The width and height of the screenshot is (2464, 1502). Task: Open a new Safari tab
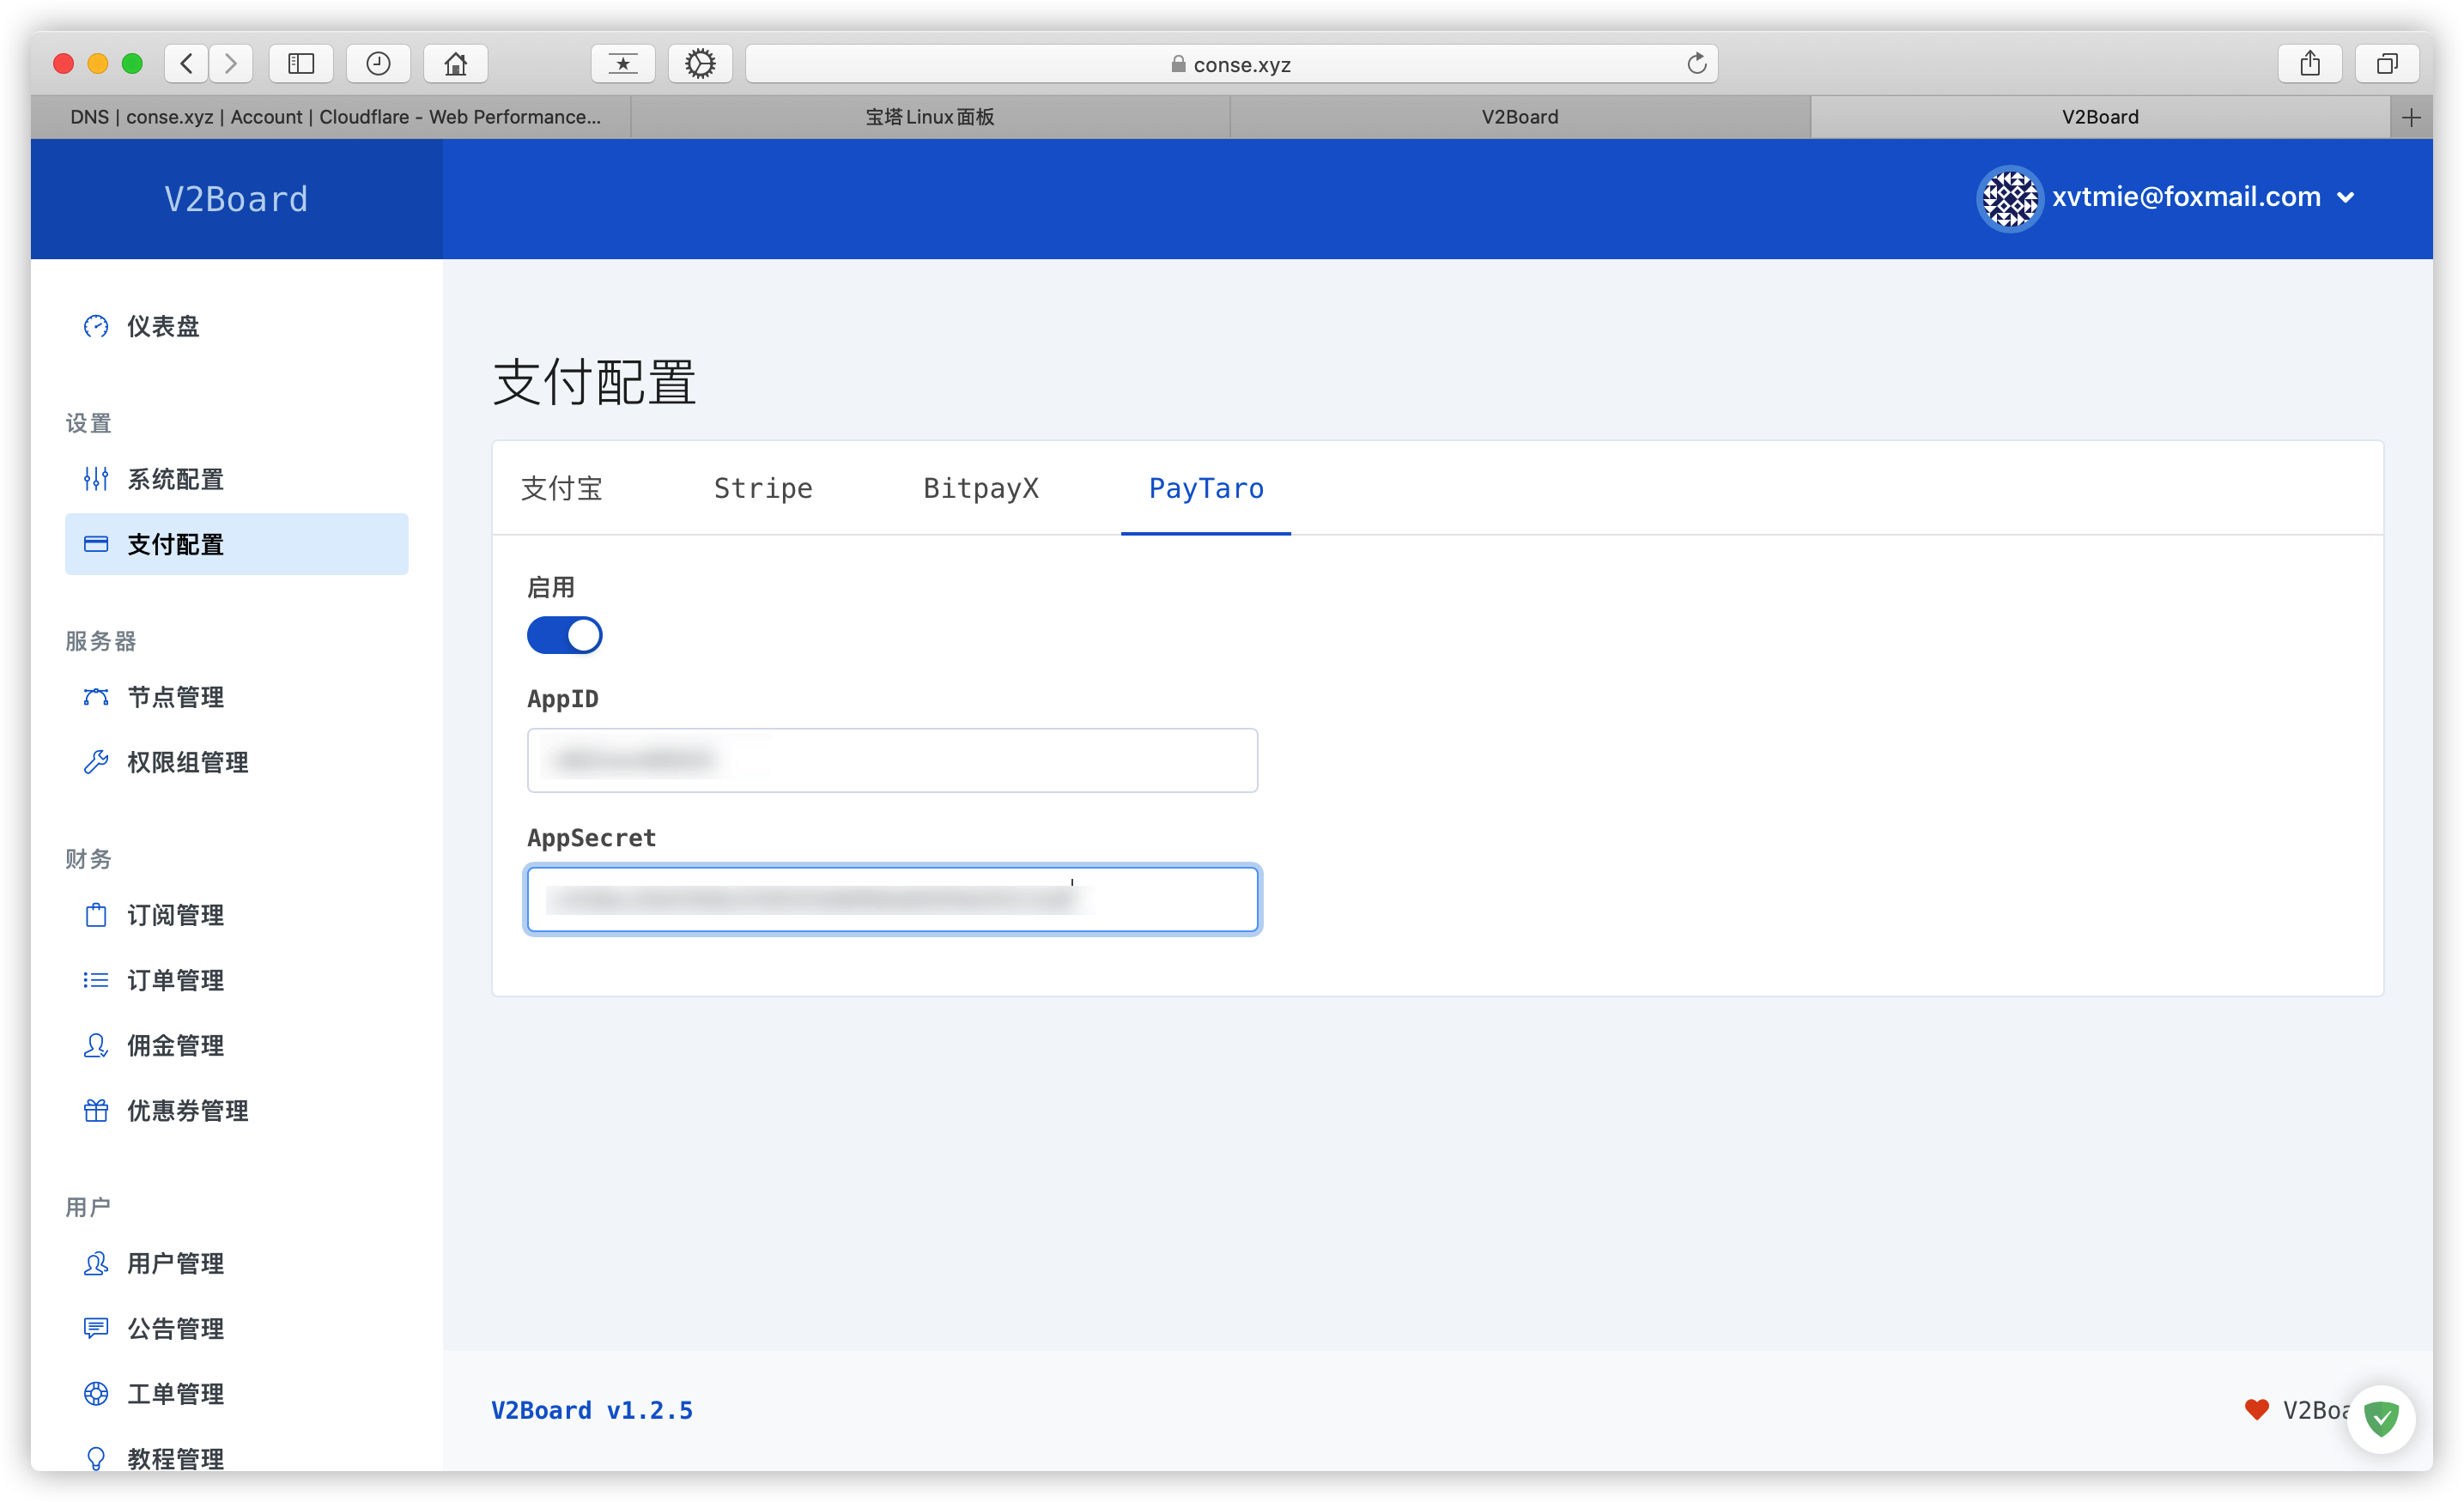pos(2411,117)
